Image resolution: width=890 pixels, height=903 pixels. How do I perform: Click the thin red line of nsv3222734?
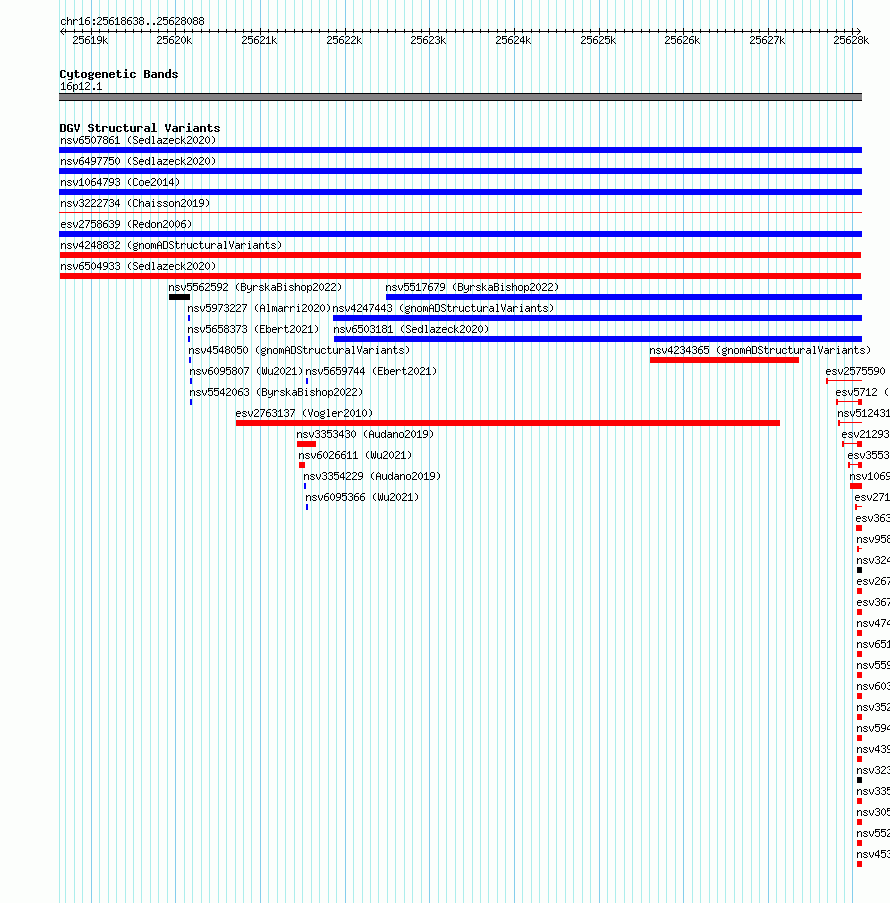tap(460, 213)
